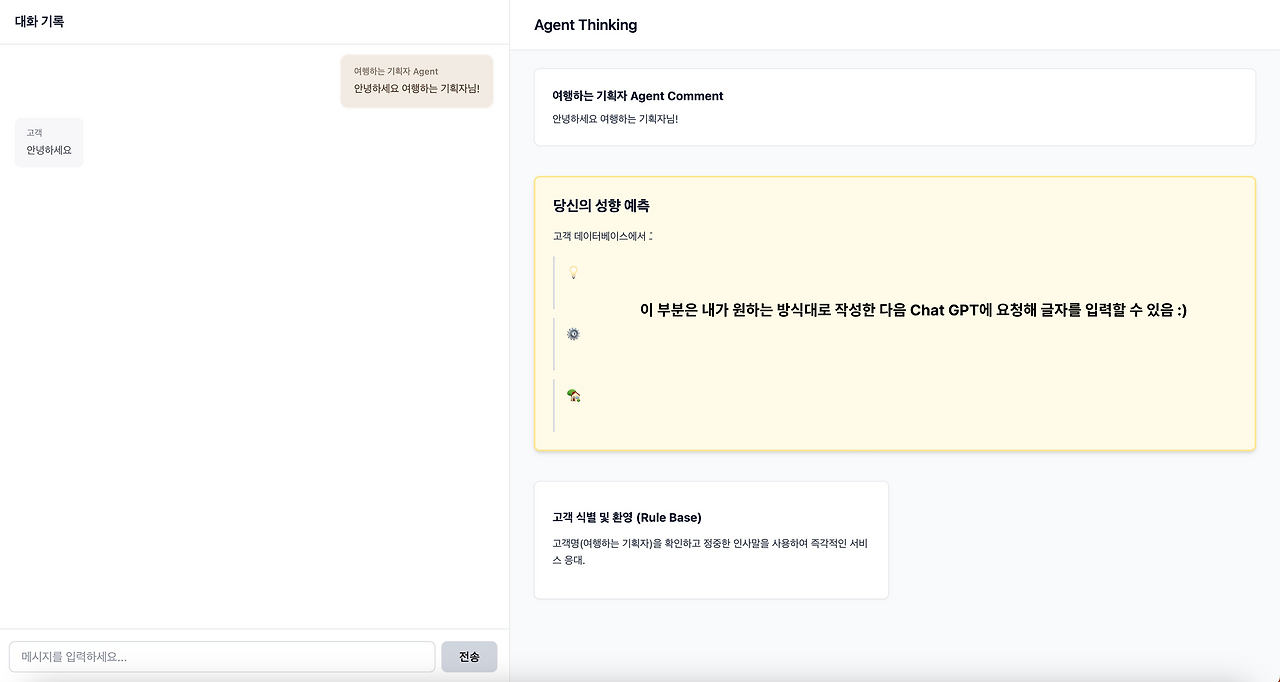Select the 여행하는 기획자 Agent label
The height and width of the screenshot is (682, 1280).
394,71
